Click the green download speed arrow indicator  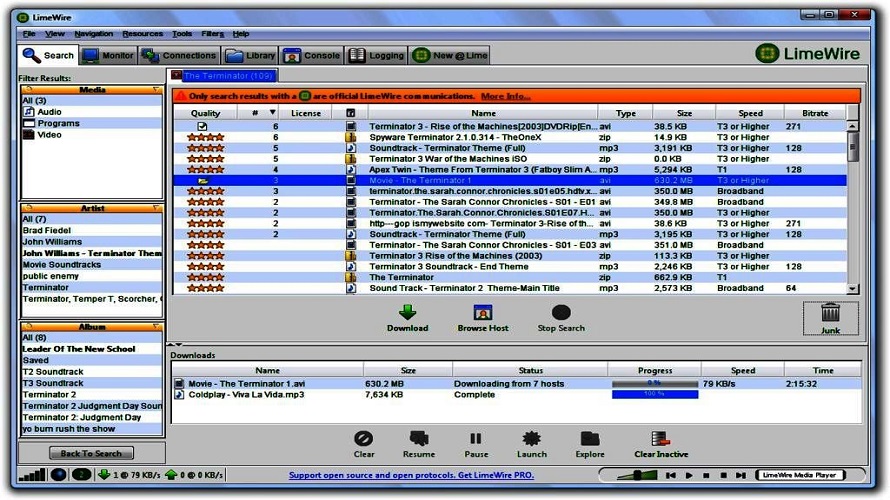point(104,474)
